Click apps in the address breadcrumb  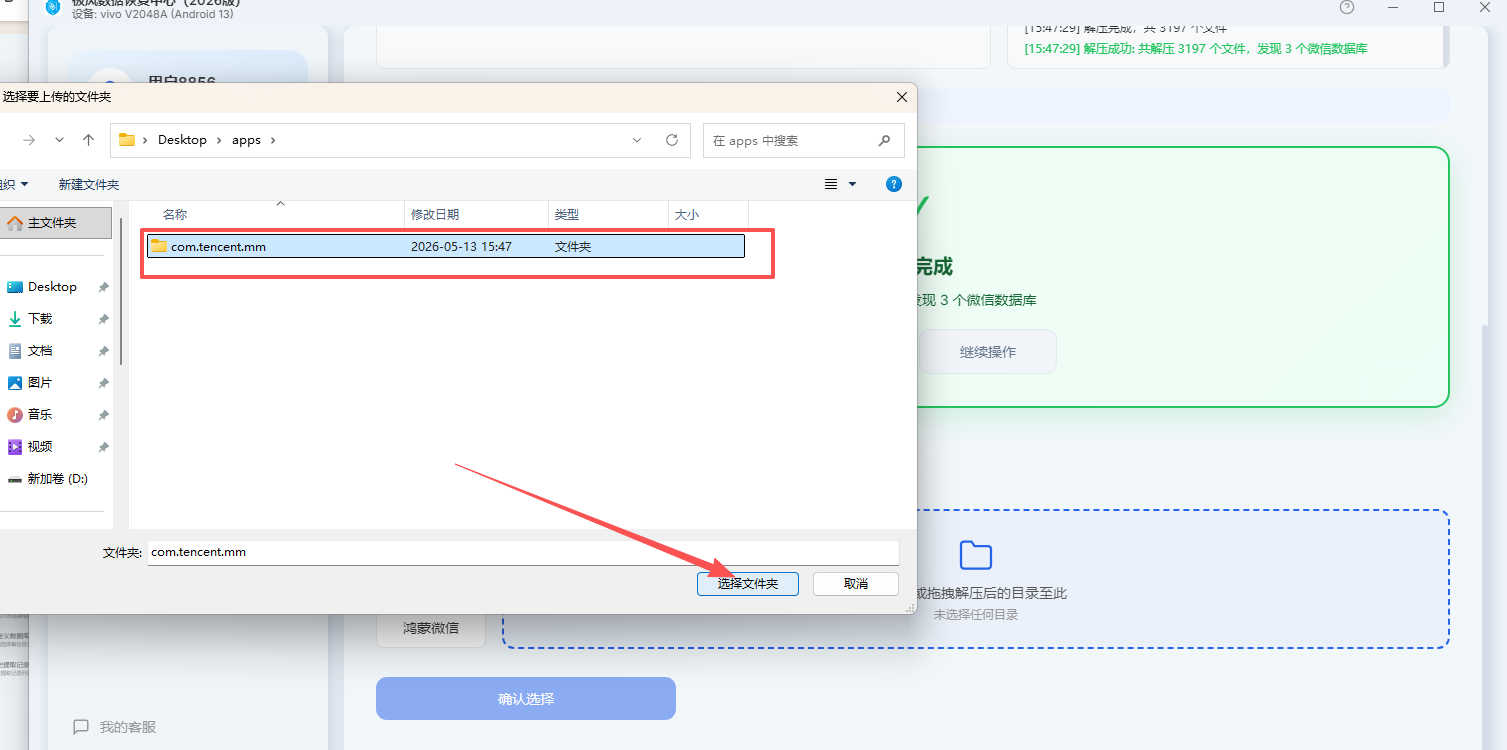tap(246, 140)
